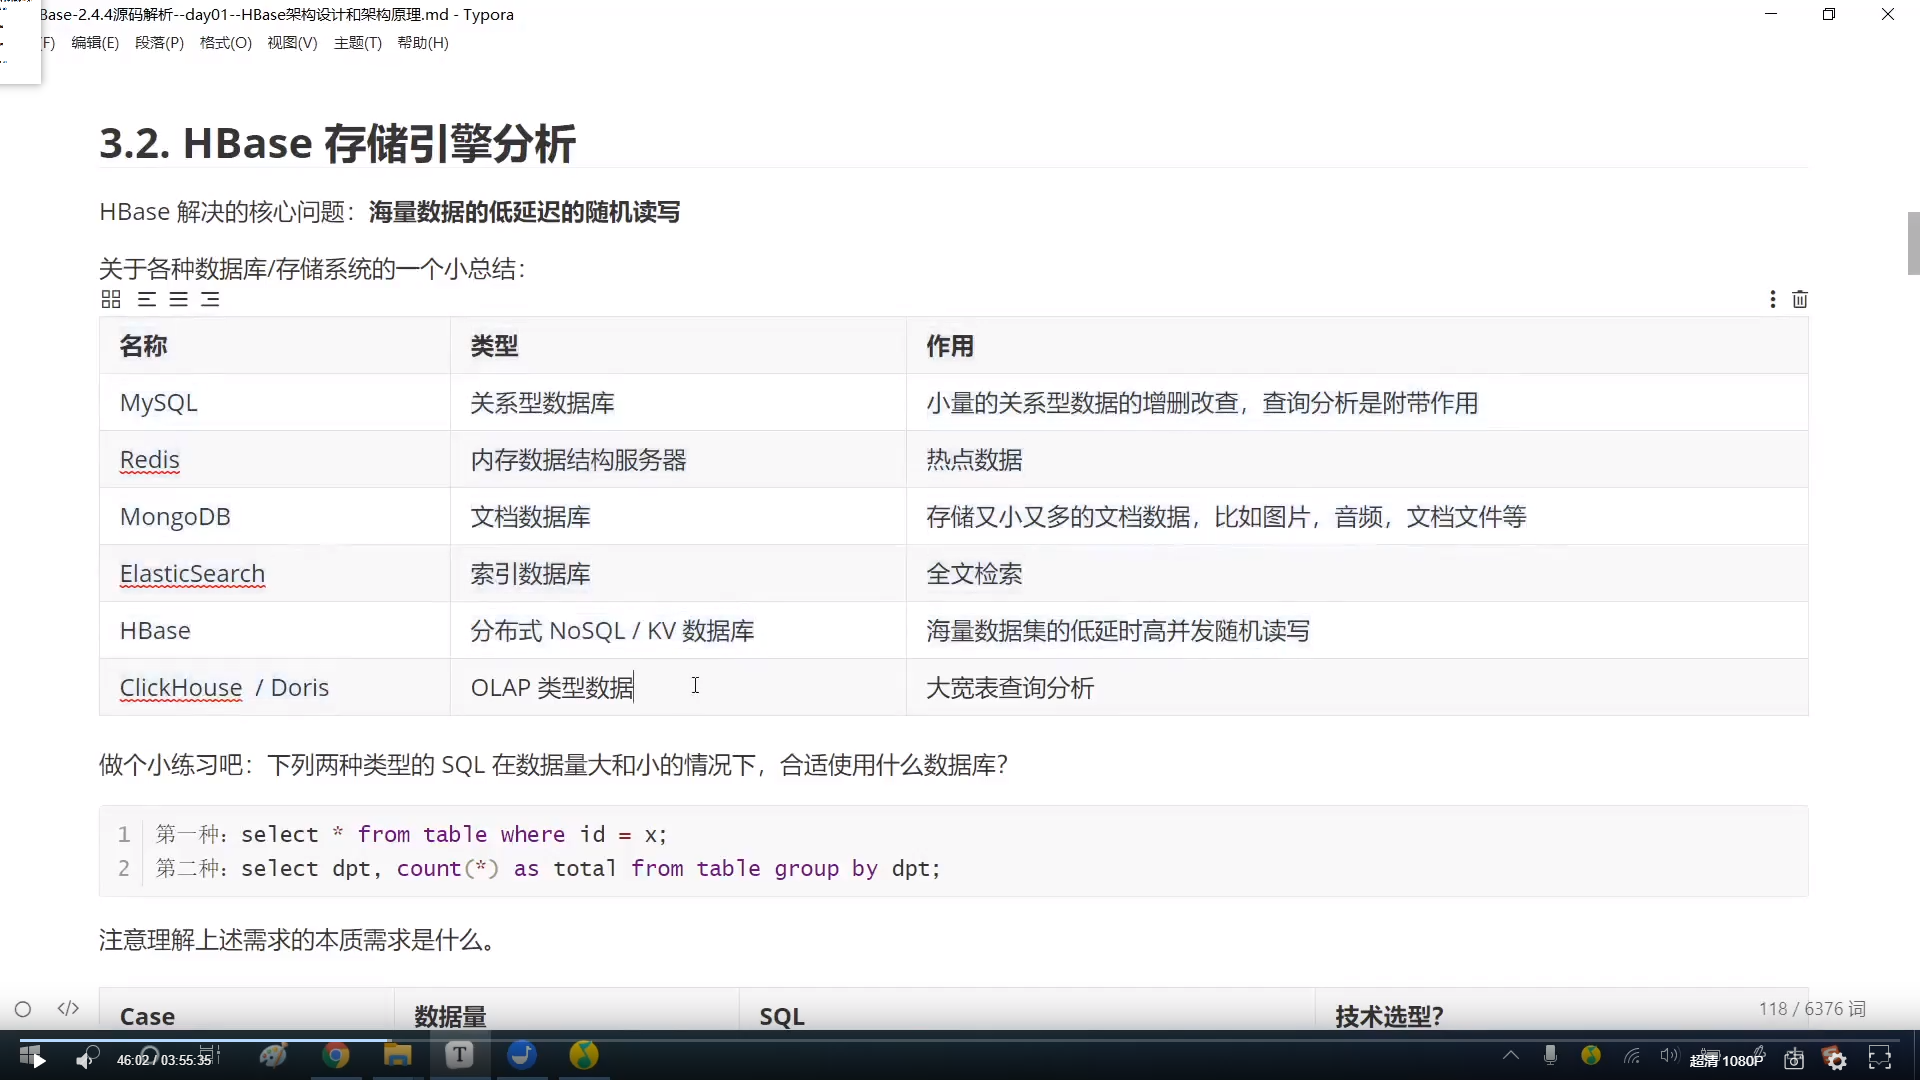Align table column right
Image resolution: width=1920 pixels, height=1080 pixels.
tap(210, 299)
